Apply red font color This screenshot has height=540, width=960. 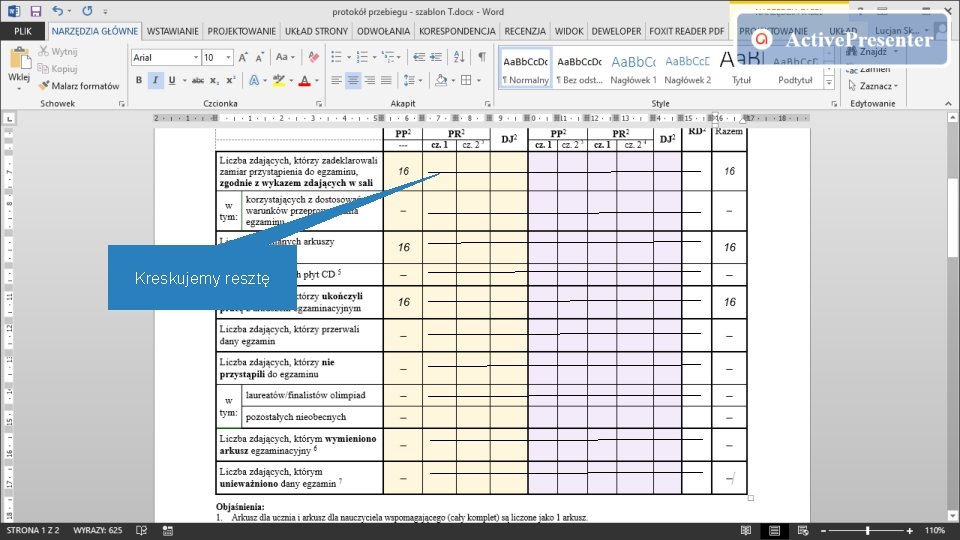coord(304,80)
